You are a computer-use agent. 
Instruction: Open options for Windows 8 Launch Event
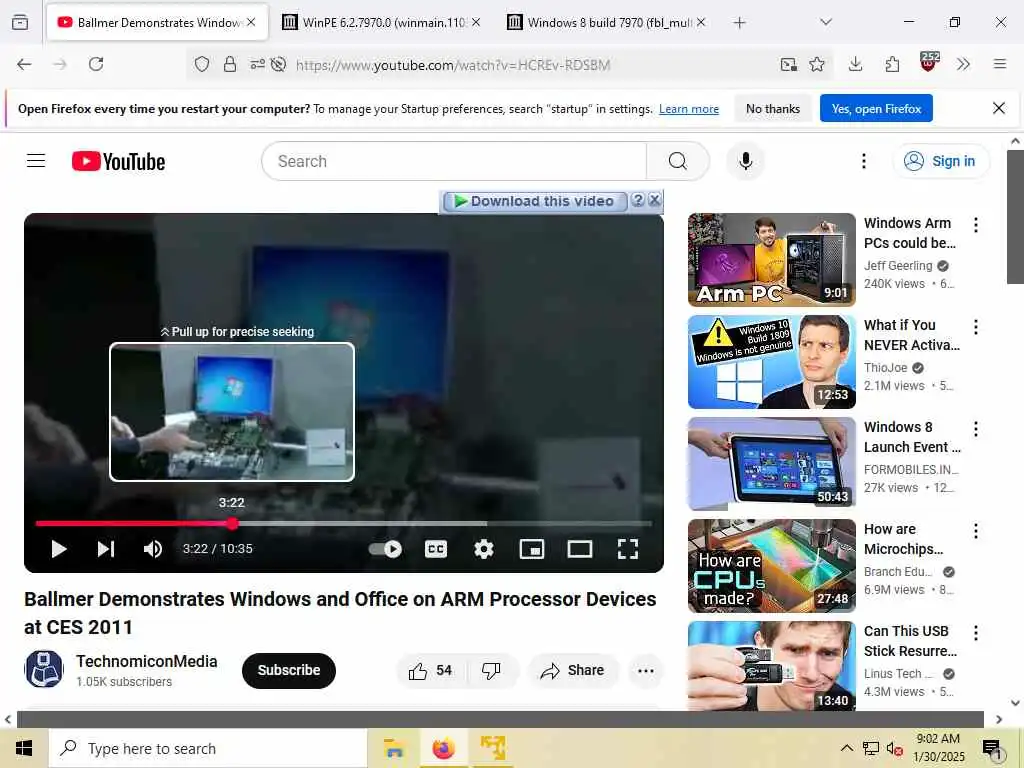tap(976, 429)
